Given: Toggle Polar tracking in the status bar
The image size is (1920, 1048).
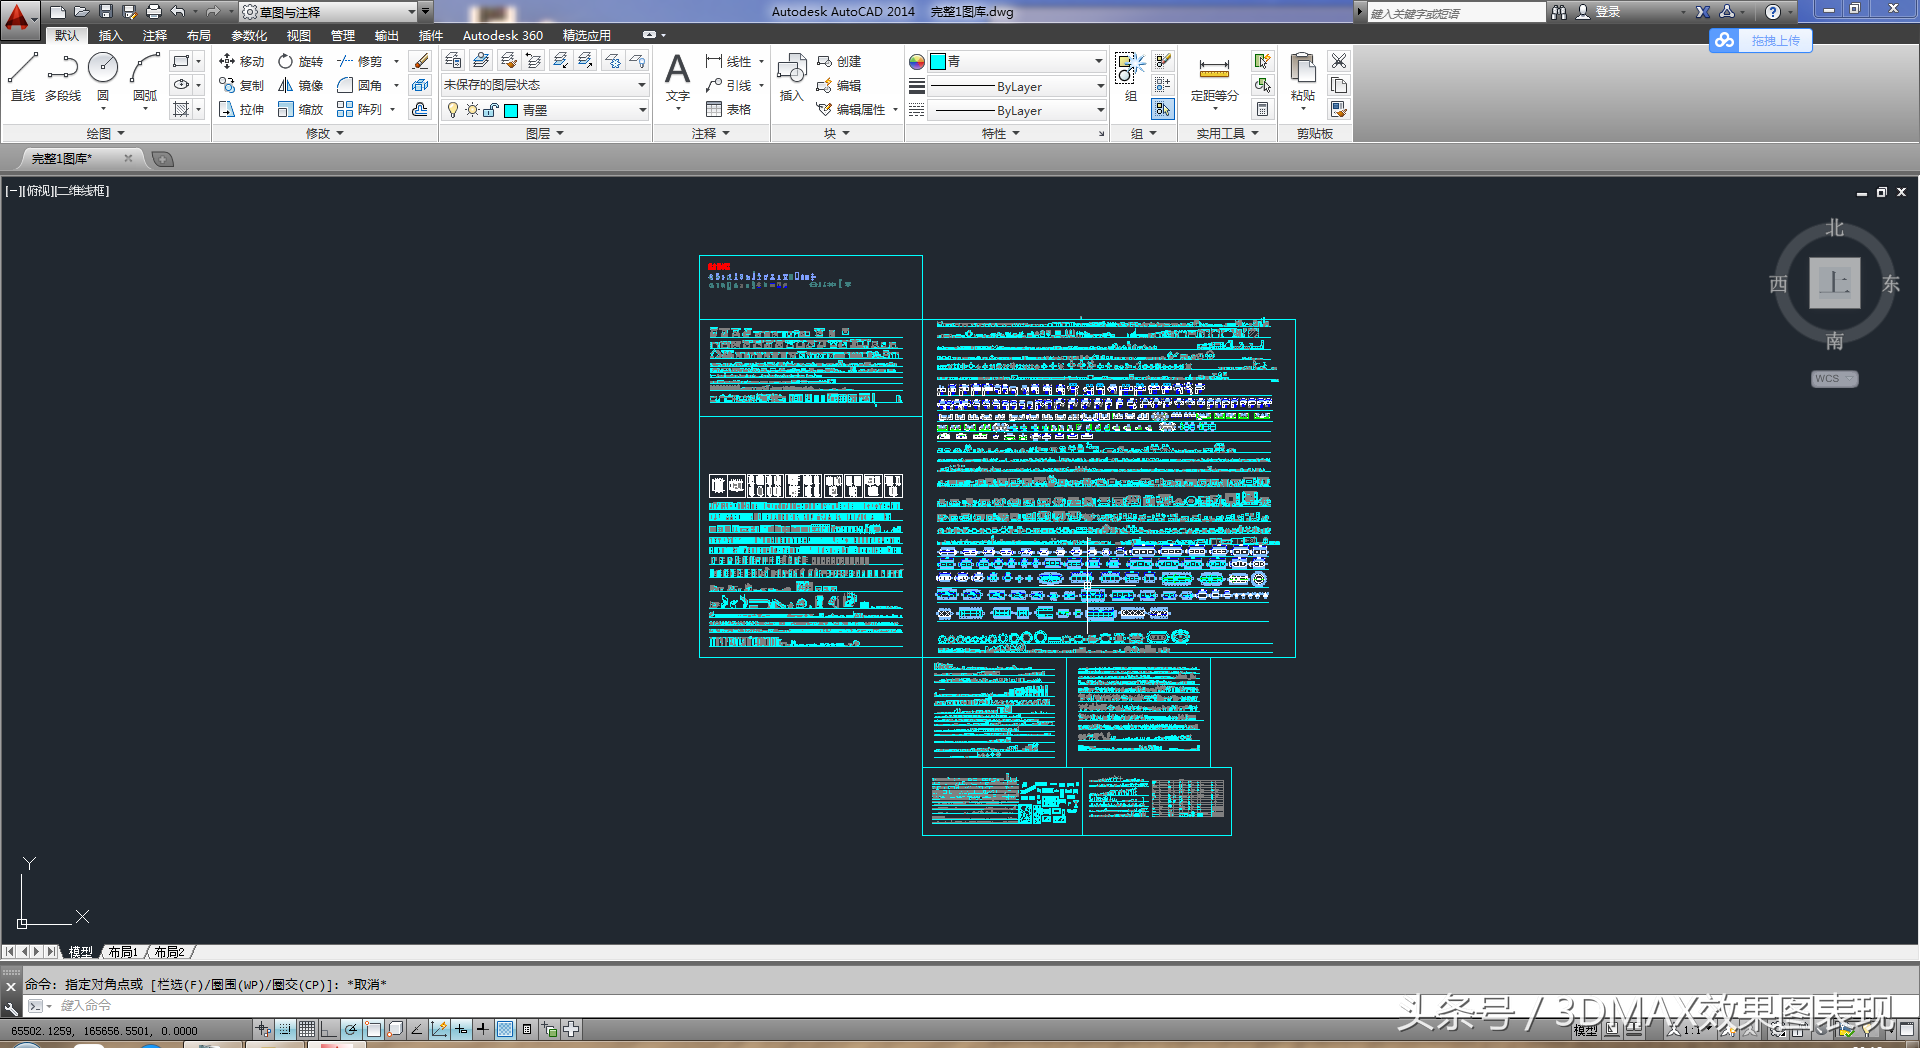Looking at the screenshot, I should [x=351, y=1029].
